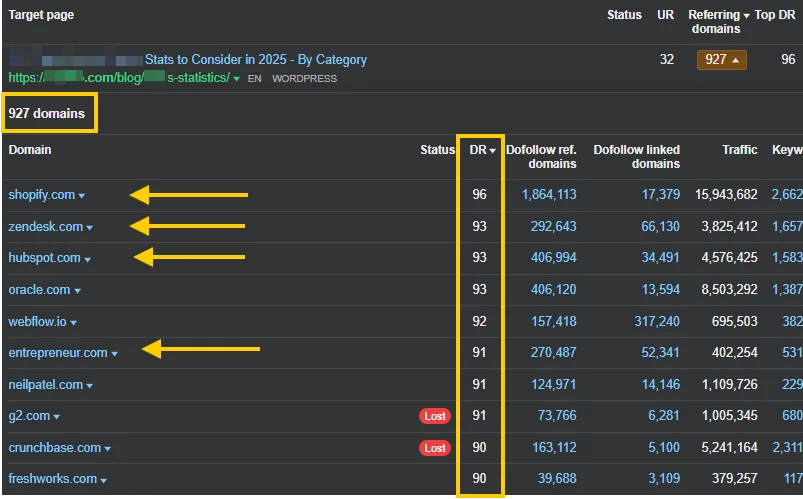The width and height of the screenshot is (803, 499).
Task: Expand dropdown arrow beside oracle.com
Action: point(77,291)
